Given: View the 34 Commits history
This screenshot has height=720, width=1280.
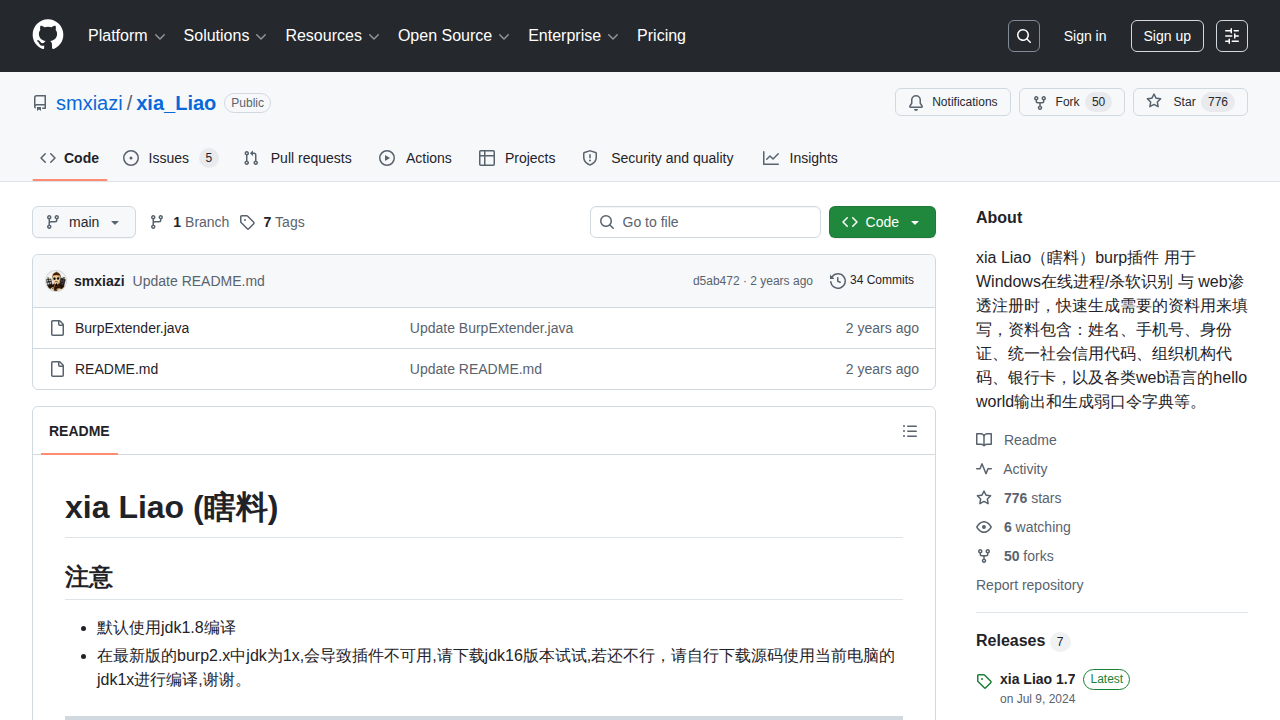Looking at the screenshot, I should tap(872, 281).
